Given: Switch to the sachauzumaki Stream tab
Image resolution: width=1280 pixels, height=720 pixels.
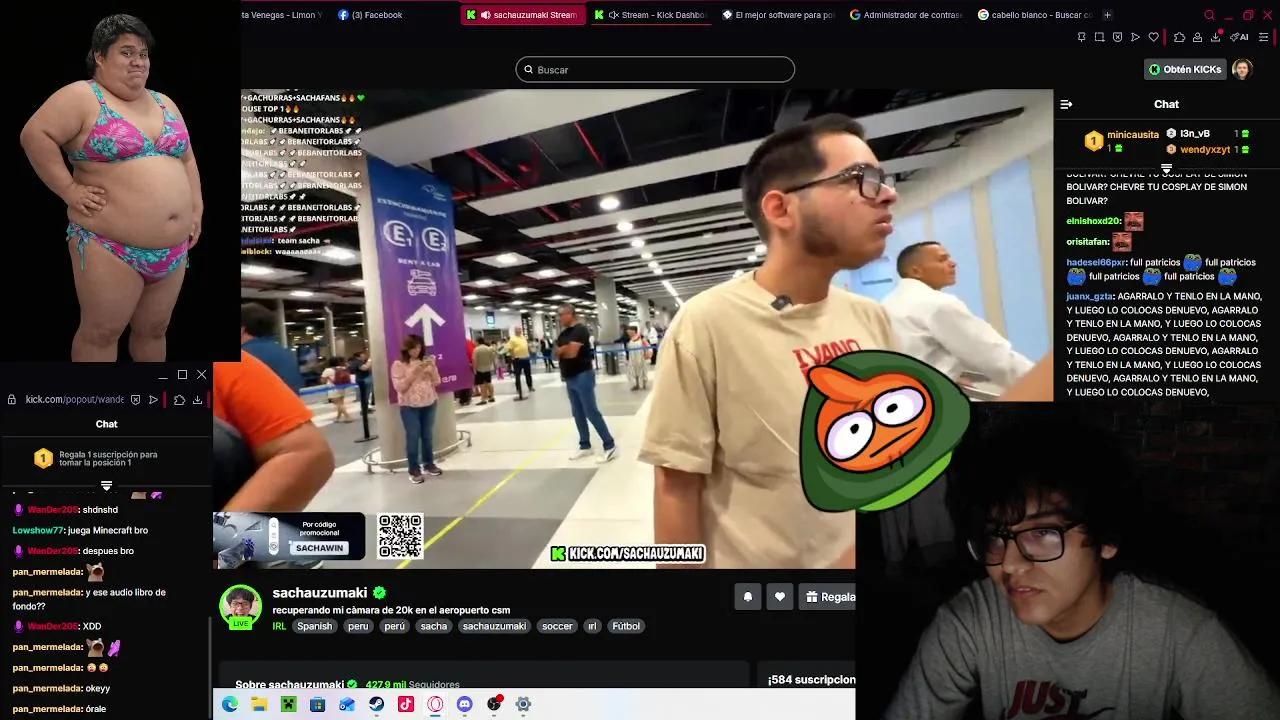Looking at the screenshot, I should [x=524, y=15].
